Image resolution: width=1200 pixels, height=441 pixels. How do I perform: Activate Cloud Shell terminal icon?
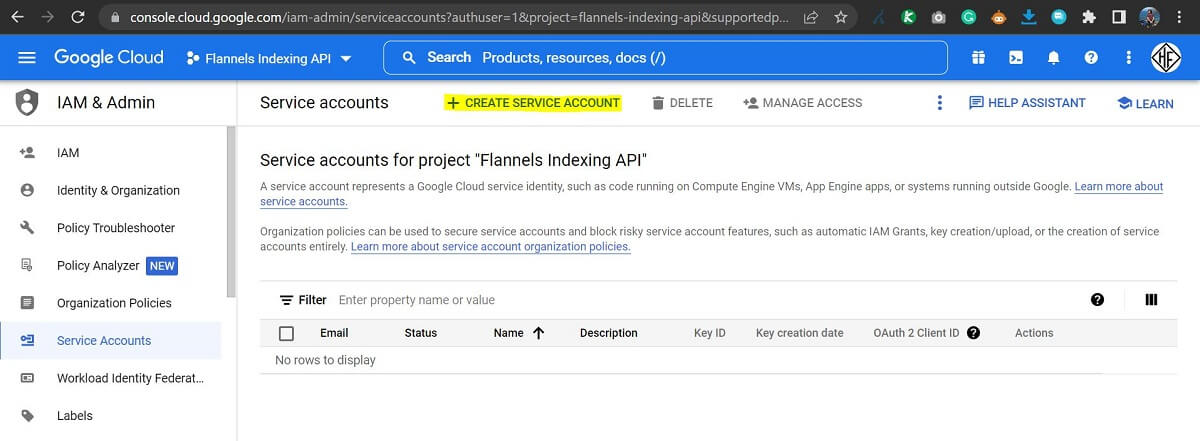click(1015, 58)
